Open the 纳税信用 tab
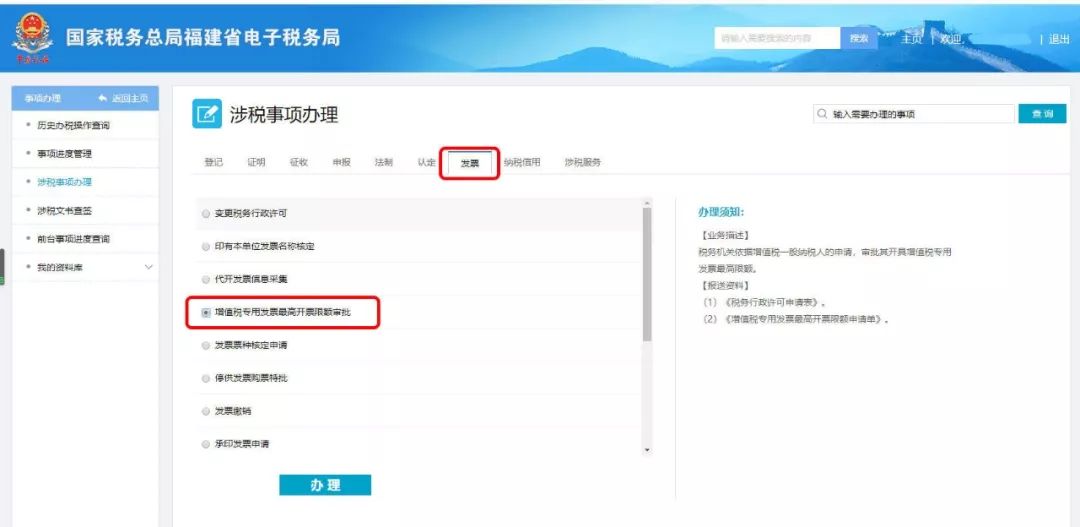This screenshot has height=527, width=1080. click(521, 162)
